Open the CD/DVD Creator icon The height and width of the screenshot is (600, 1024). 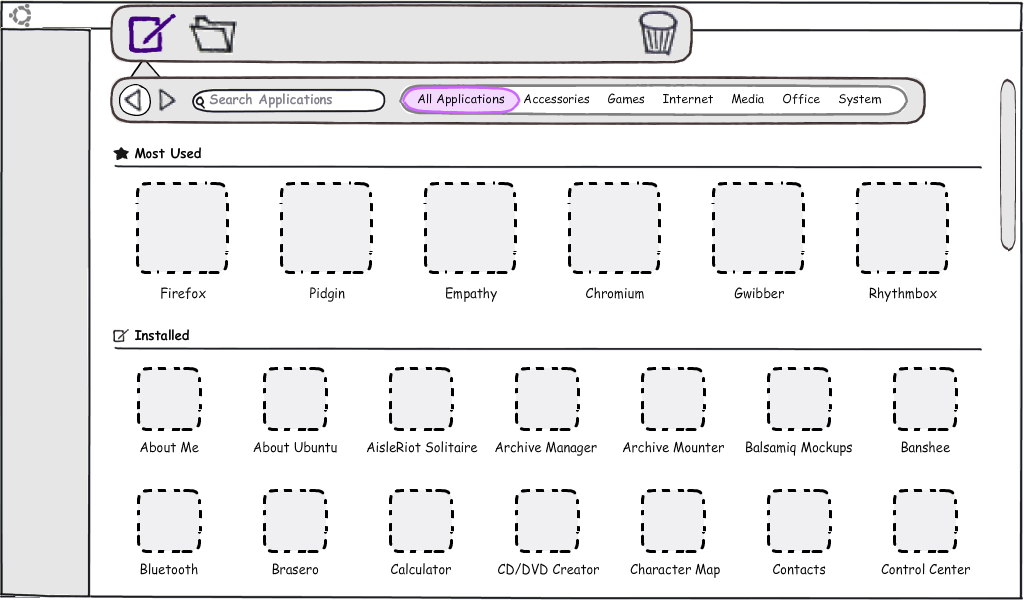click(x=547, y=521)
